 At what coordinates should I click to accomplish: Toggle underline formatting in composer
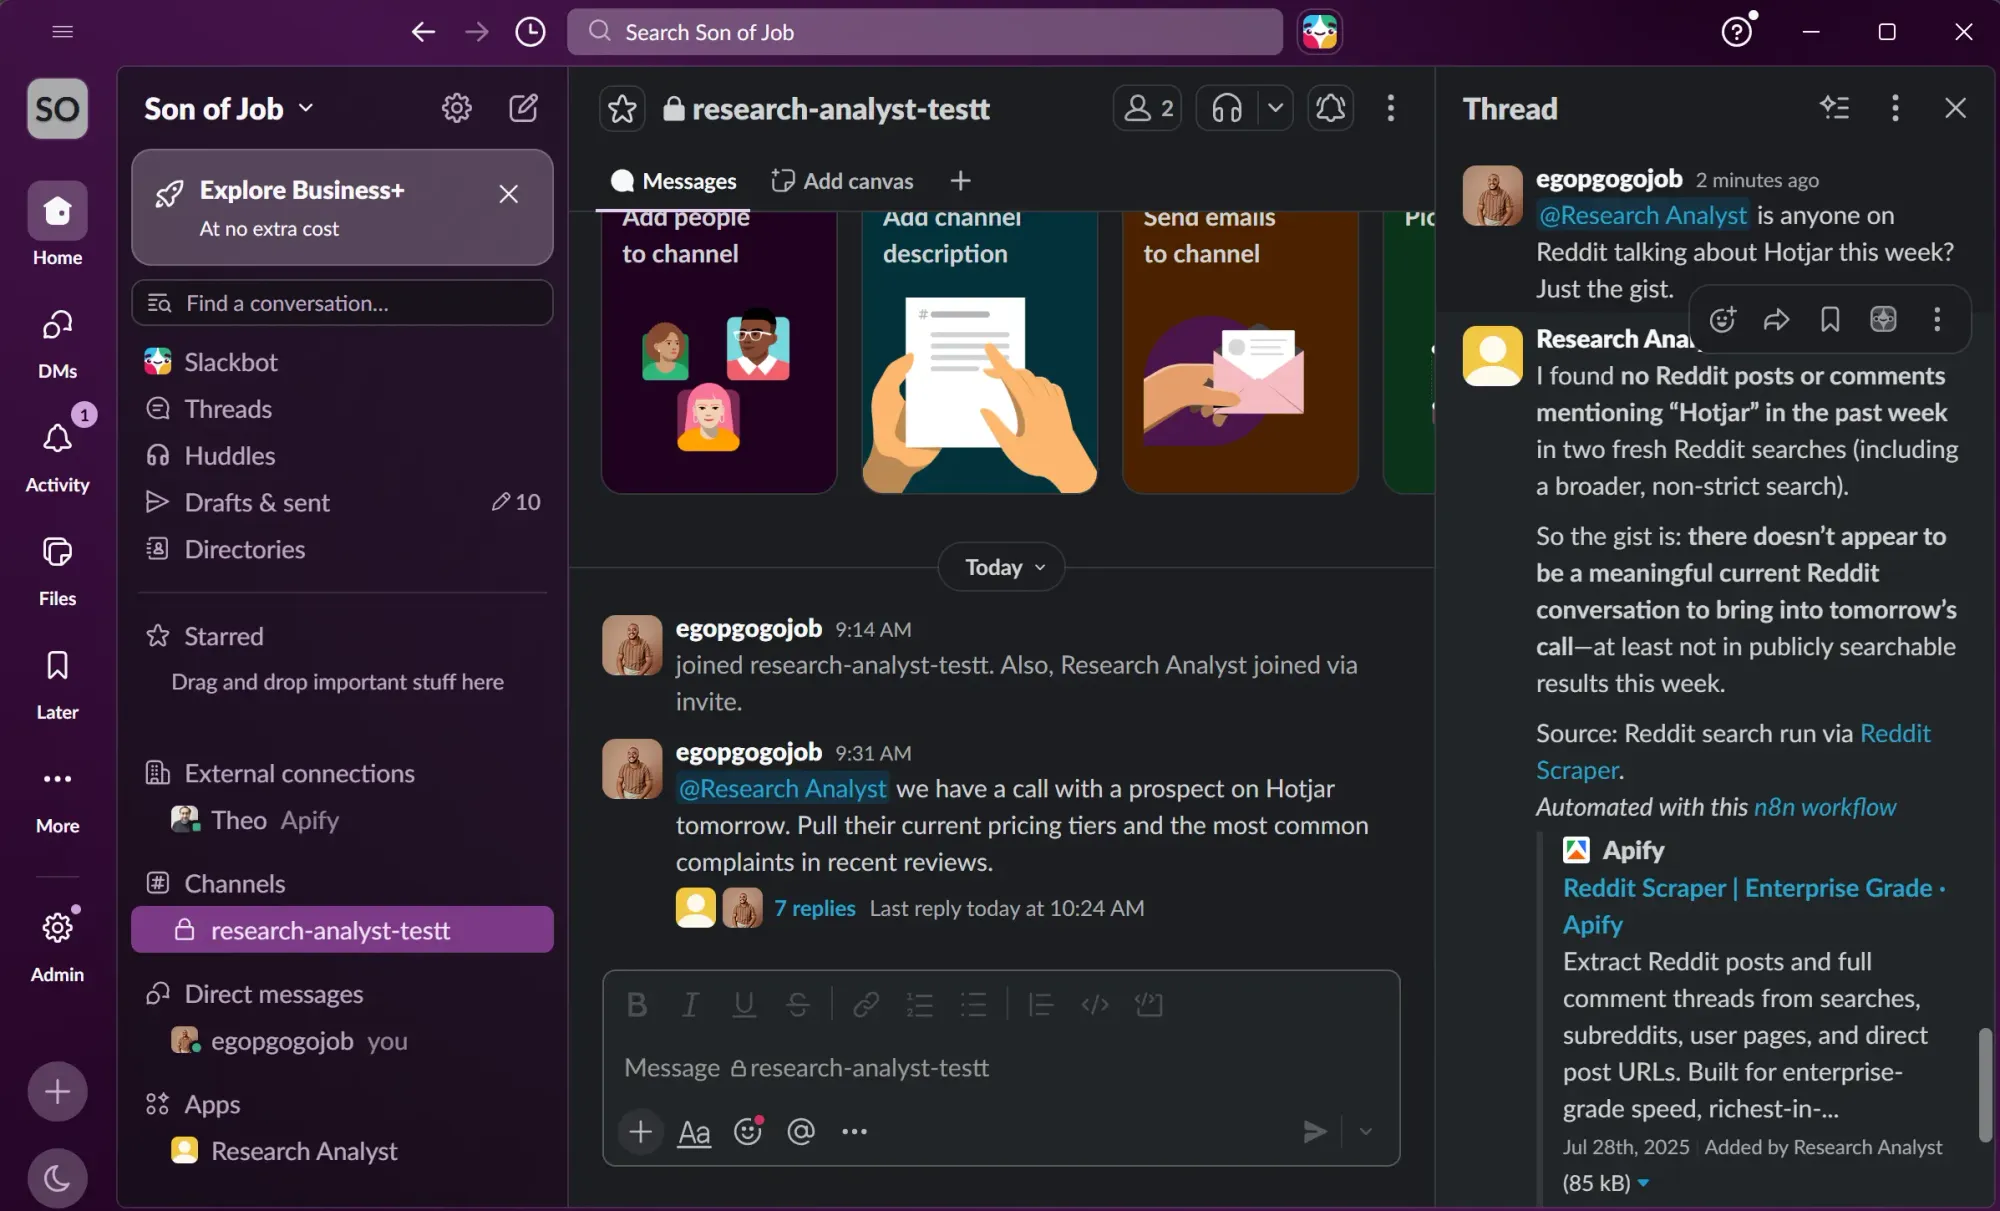pos(744,1004)
